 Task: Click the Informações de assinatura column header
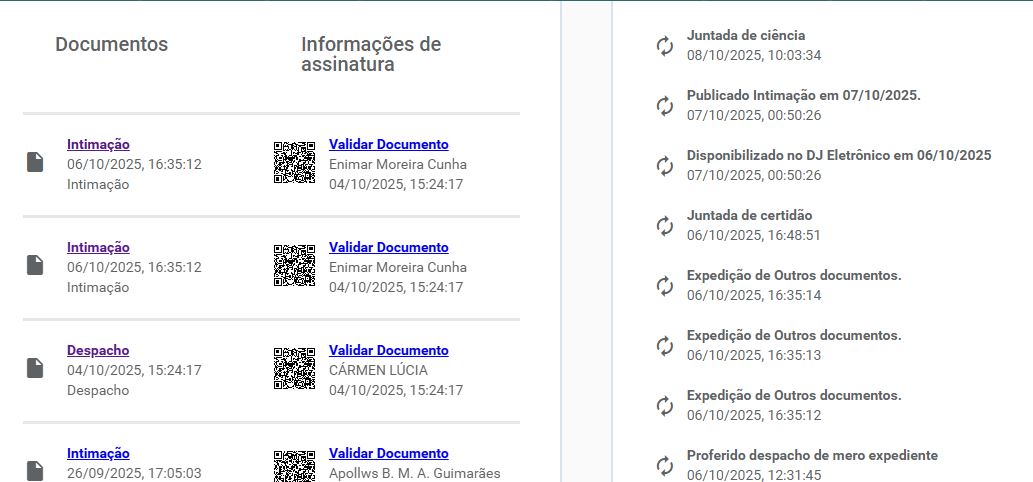point(371,54)
